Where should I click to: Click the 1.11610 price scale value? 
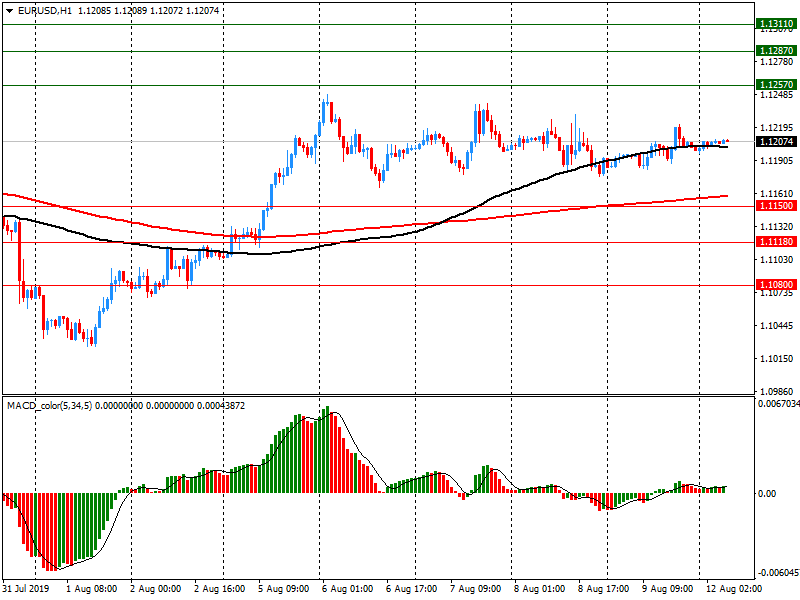tap(777, 194)
